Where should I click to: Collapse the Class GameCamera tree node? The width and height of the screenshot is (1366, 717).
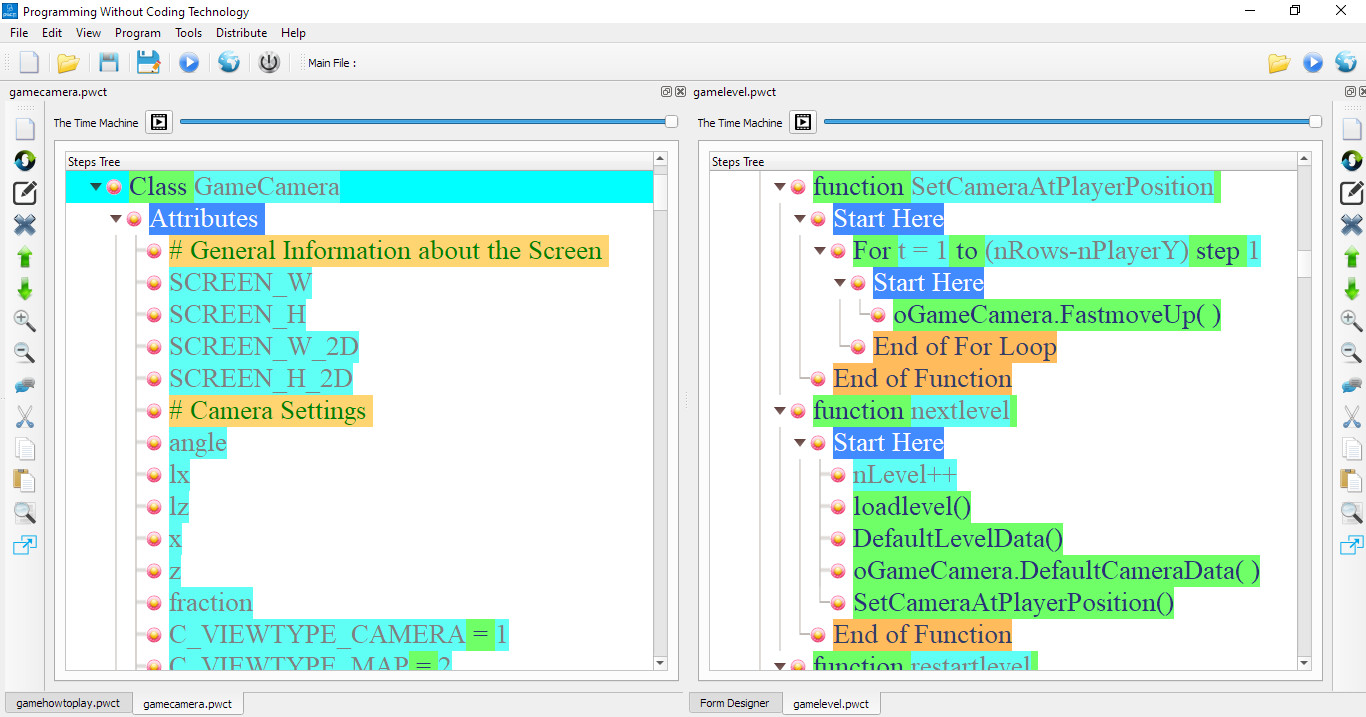[96, 186]
